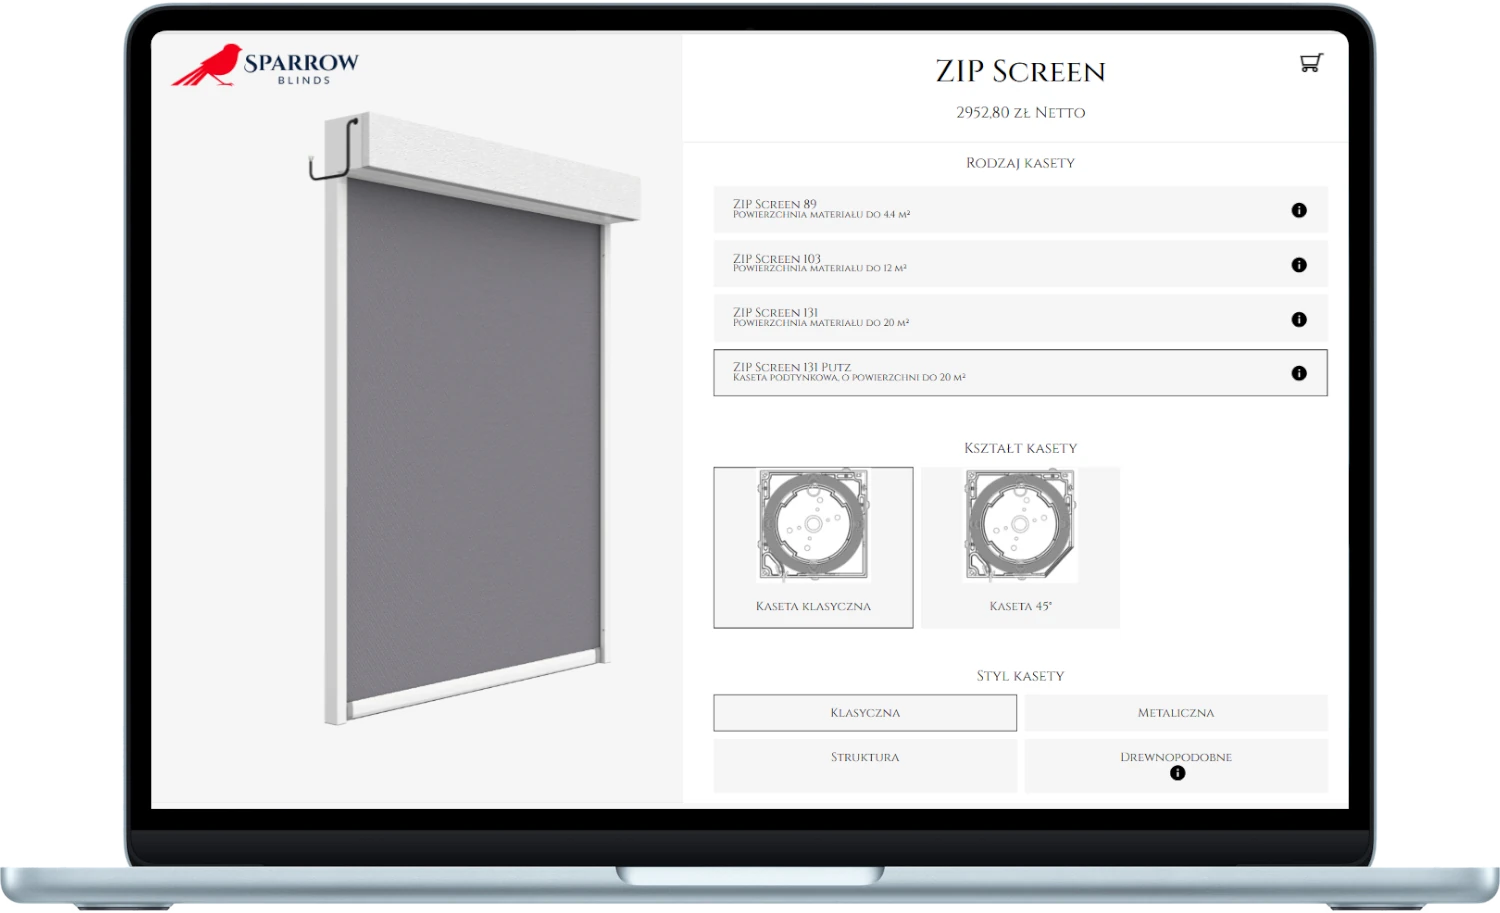The height and width of the screenshot is (913, 1500).
Task: Click the price 2952.80 zł netto
Action: pos(1020,113)
